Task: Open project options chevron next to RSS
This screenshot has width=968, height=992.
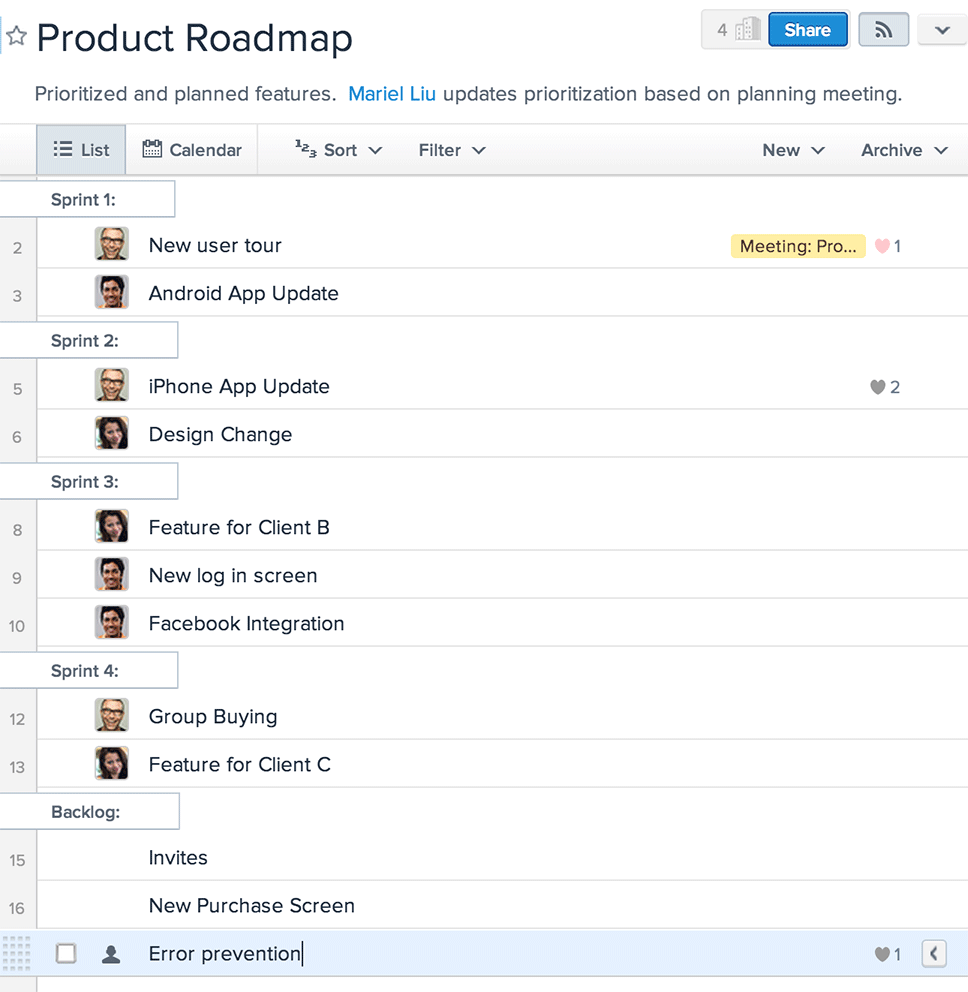Action: 942,30
